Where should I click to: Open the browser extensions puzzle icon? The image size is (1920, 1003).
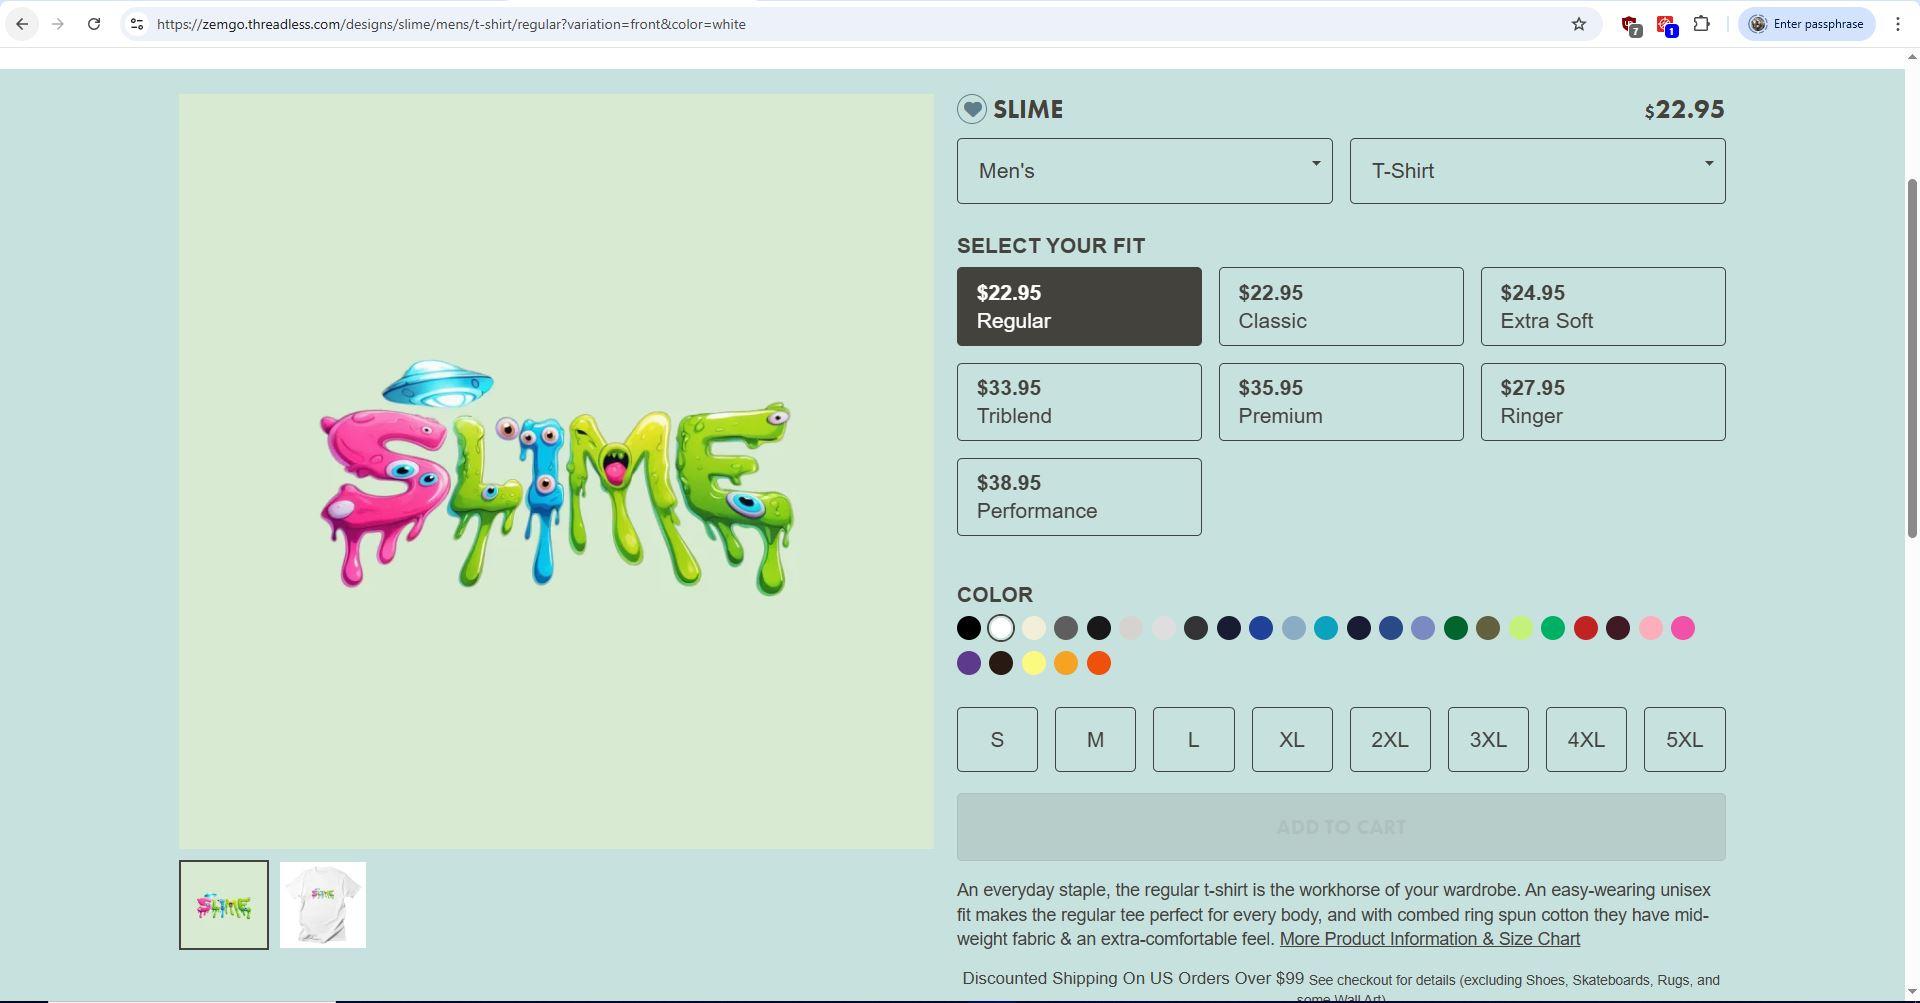click(x=1701, y=24)
